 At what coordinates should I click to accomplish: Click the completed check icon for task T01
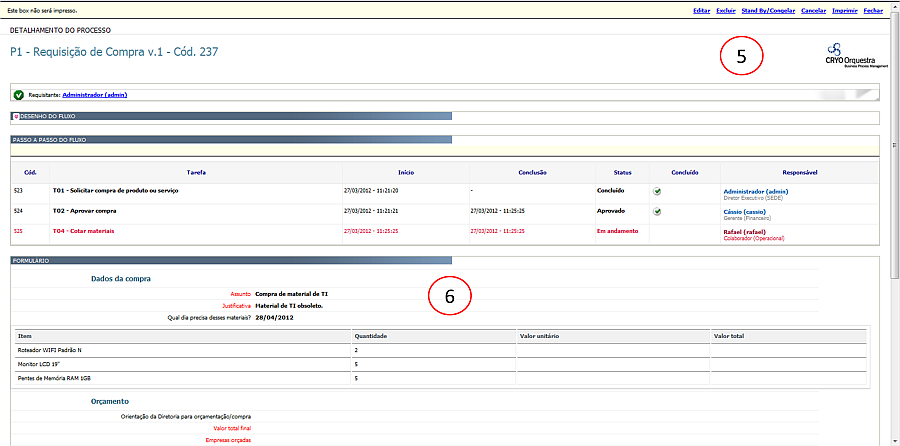[x=657, y=190]
